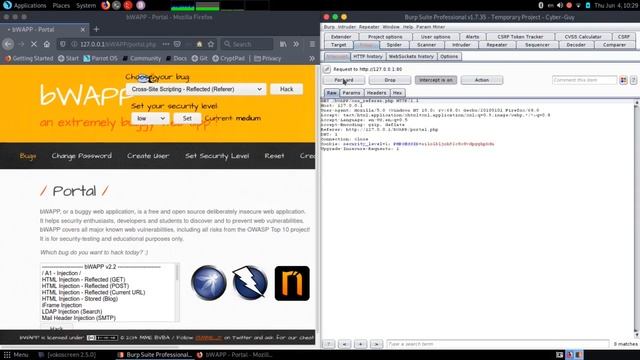Open the Action dropdown button
Viewport: 640px width, 360px height.
tap(482, 80)
